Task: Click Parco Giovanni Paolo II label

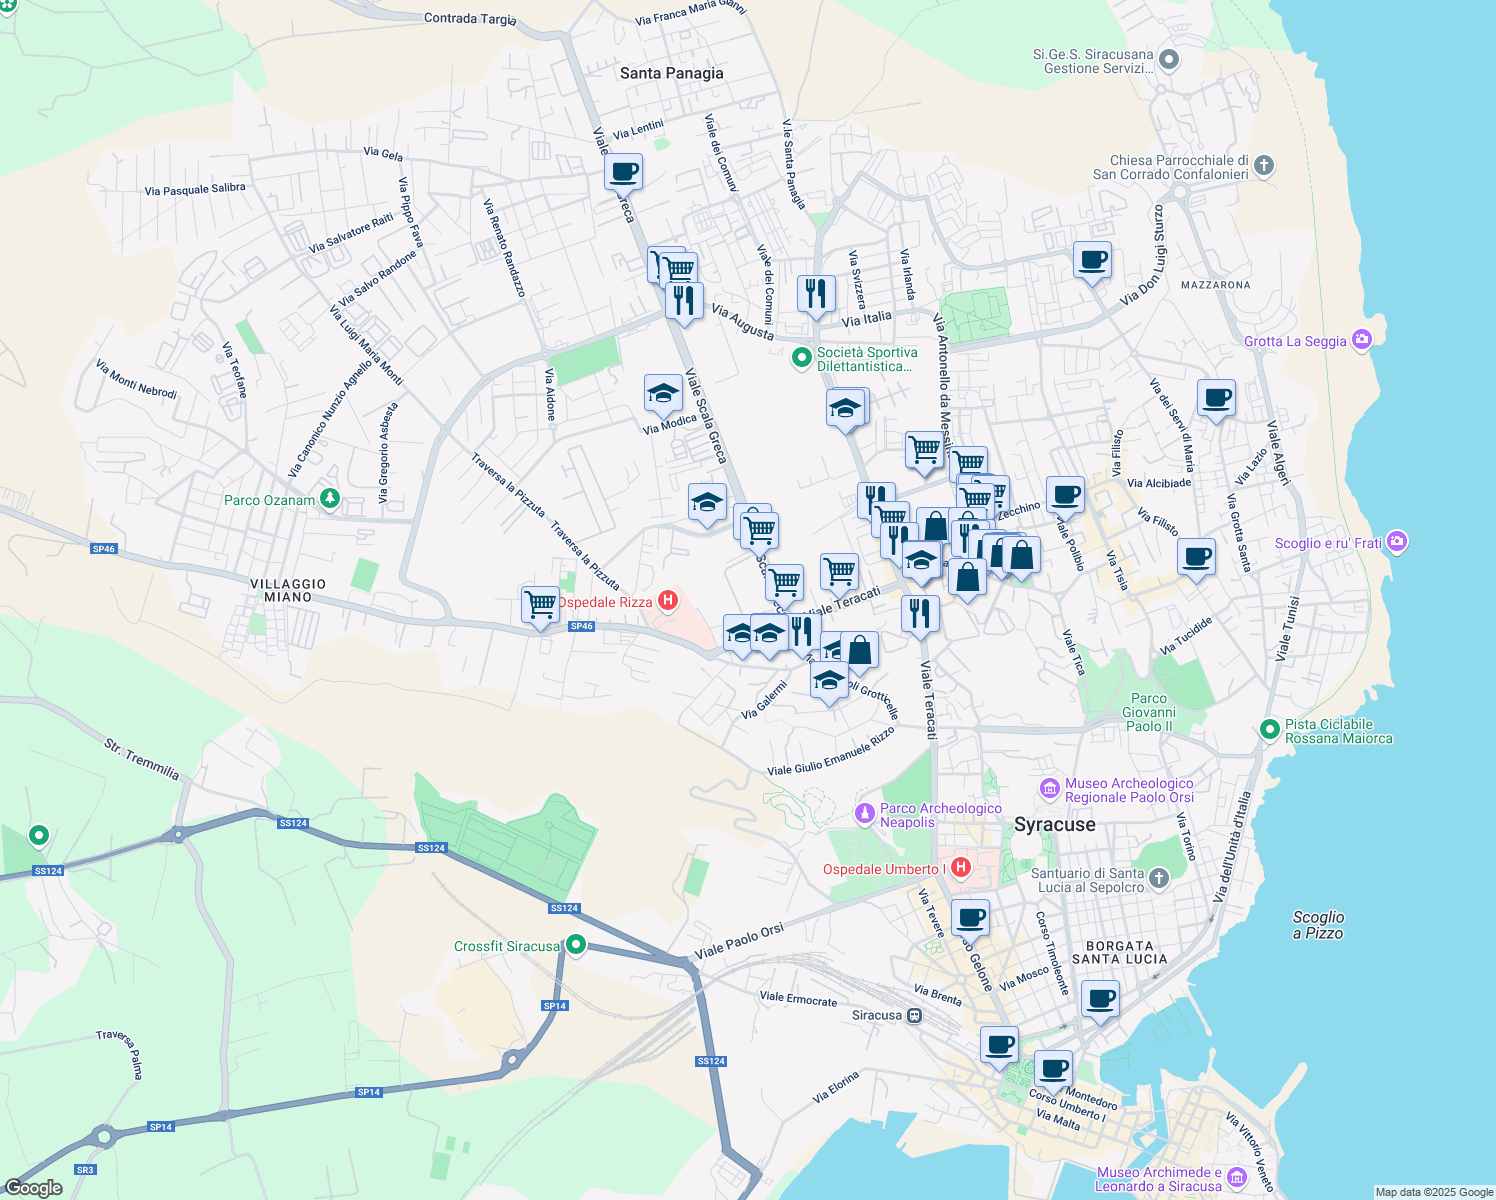Action: pos(1149,712)
